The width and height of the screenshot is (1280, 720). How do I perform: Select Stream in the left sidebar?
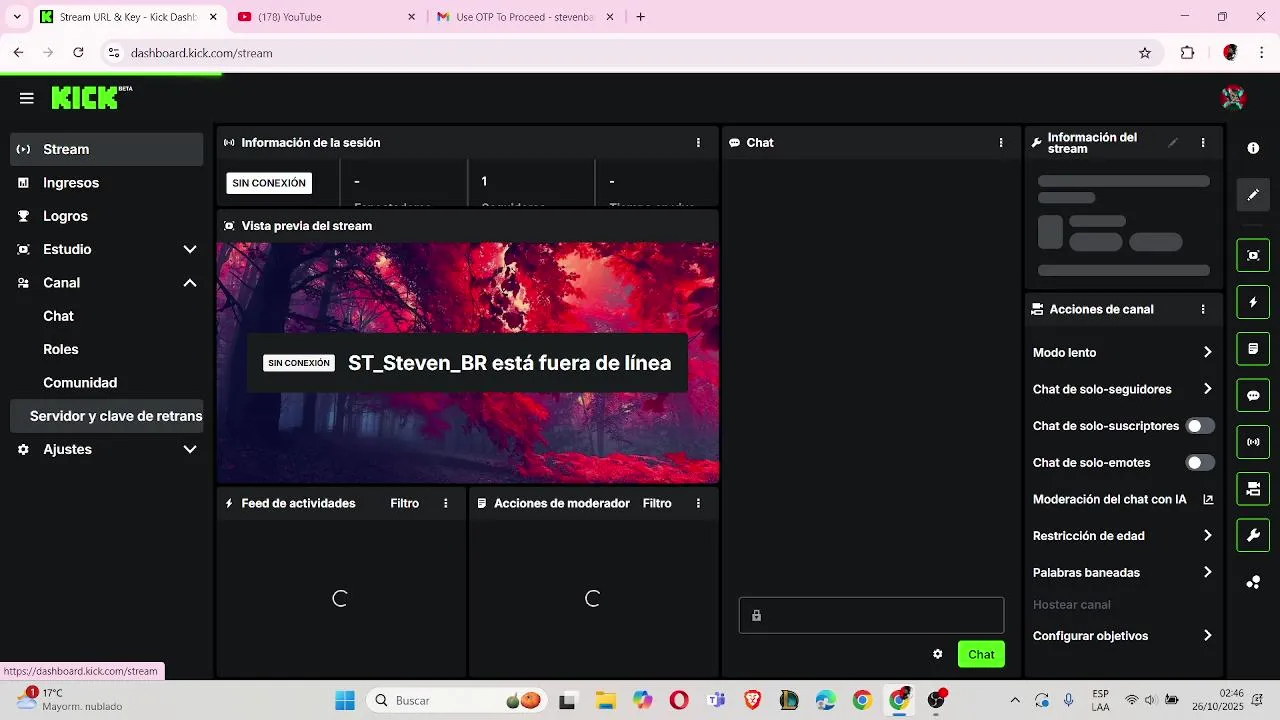[108, 149]
